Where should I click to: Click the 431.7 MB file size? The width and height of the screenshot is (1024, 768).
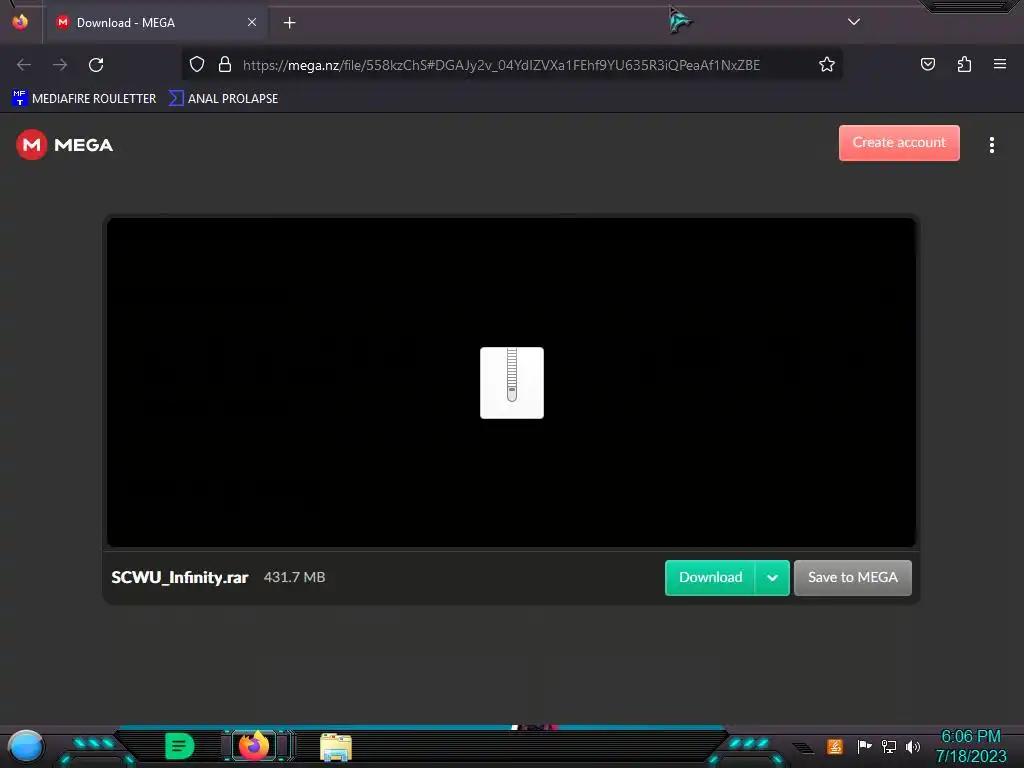click(295, 577)
